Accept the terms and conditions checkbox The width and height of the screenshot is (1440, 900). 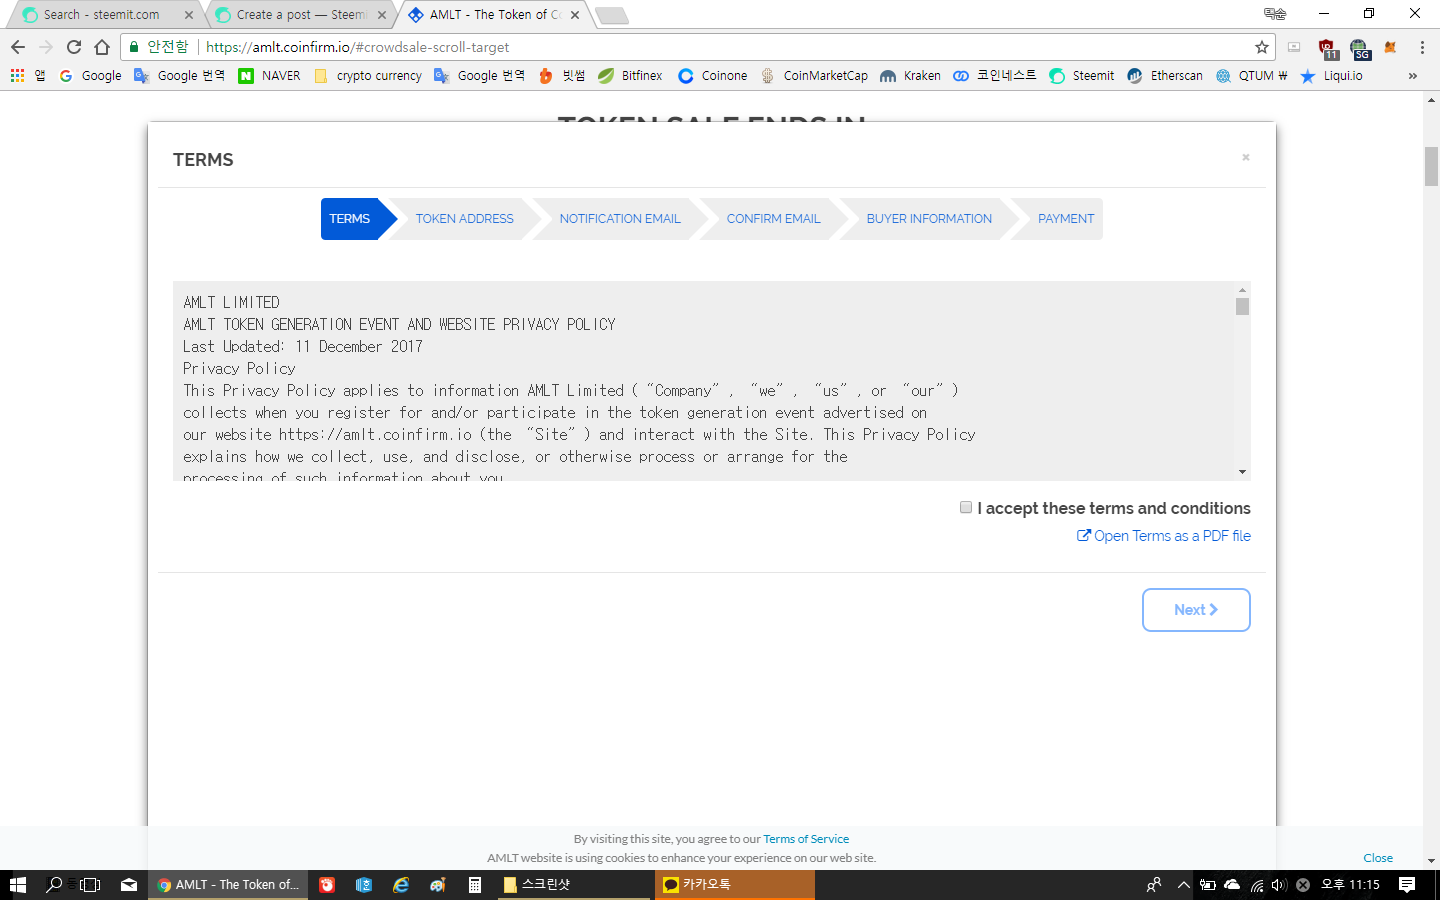tap(966, 508)
